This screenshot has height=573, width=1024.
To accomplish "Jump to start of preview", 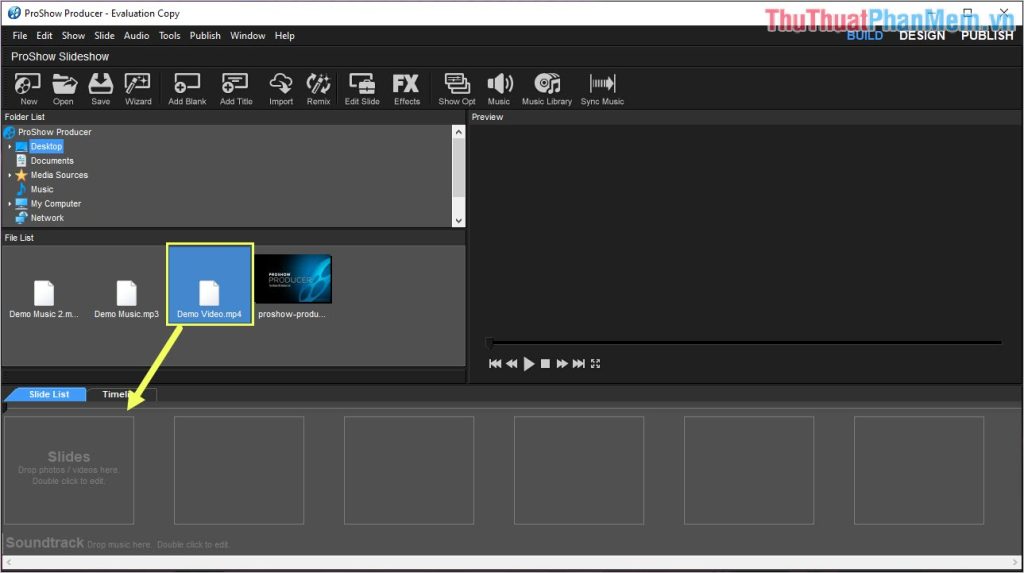I will [x=495, y=364].
